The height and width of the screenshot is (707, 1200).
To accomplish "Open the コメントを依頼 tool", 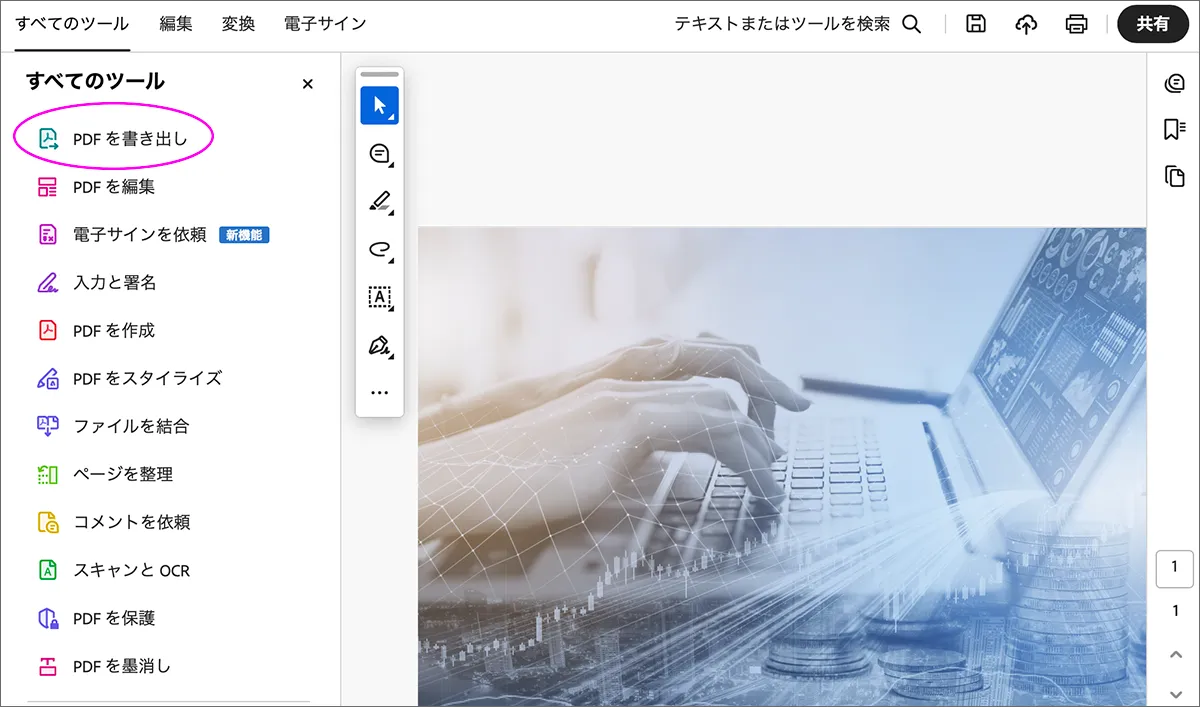I will pyautogui.click(x=113, y=523).
